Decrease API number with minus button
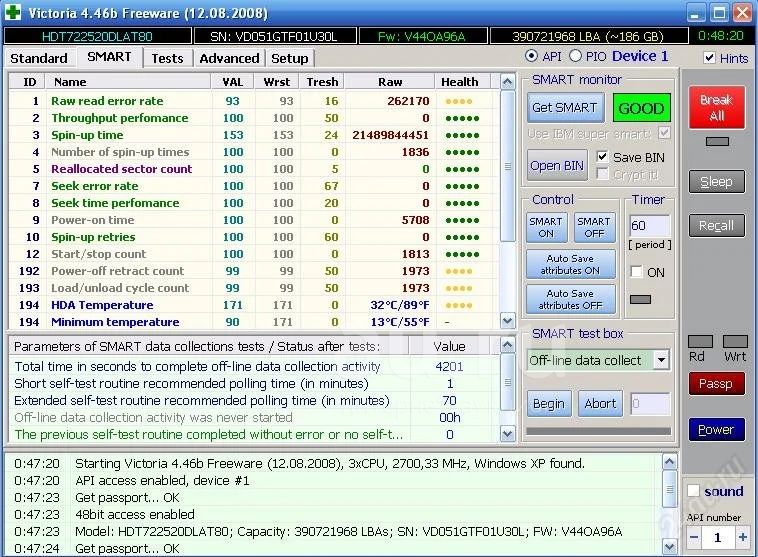 (694, 537)
